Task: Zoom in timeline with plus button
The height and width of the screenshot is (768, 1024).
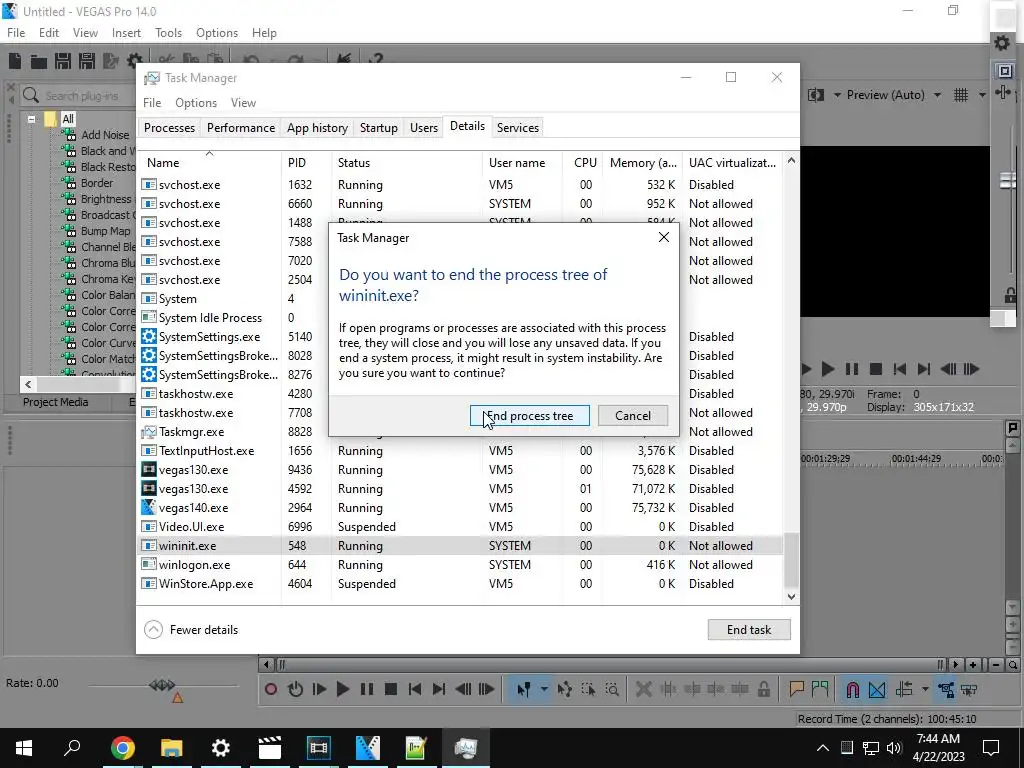Action: (972, 665)
